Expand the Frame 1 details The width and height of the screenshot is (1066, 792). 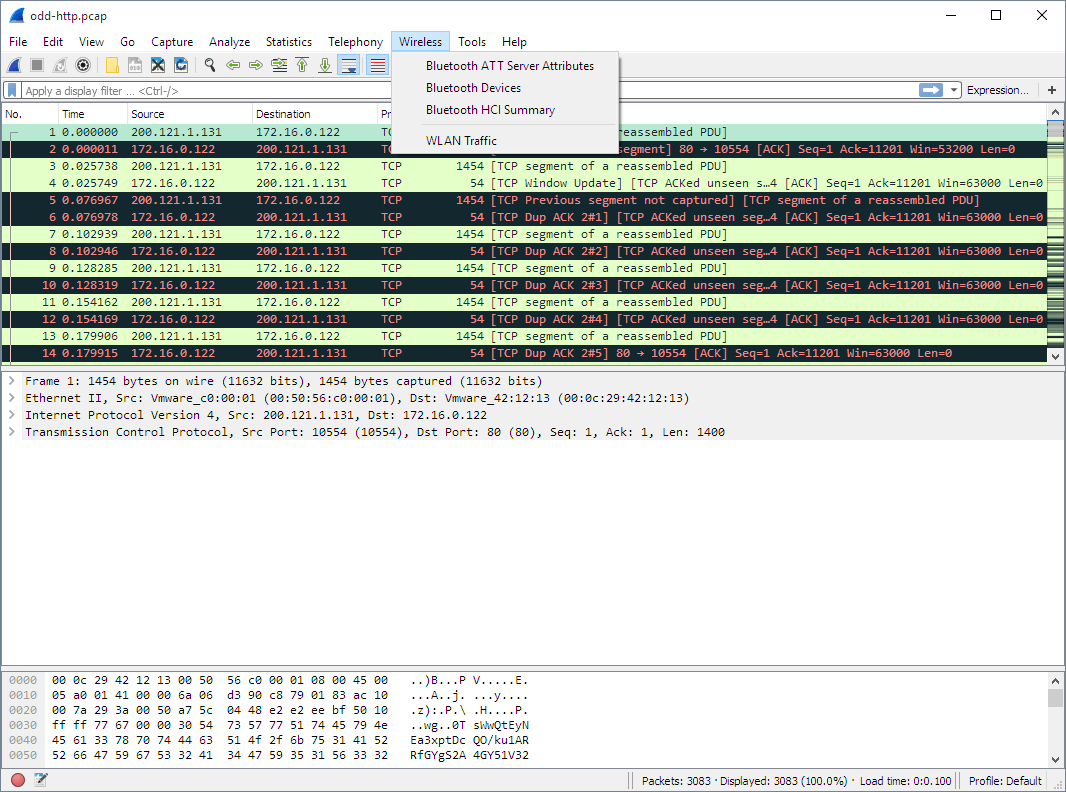[x=10, y=381]
